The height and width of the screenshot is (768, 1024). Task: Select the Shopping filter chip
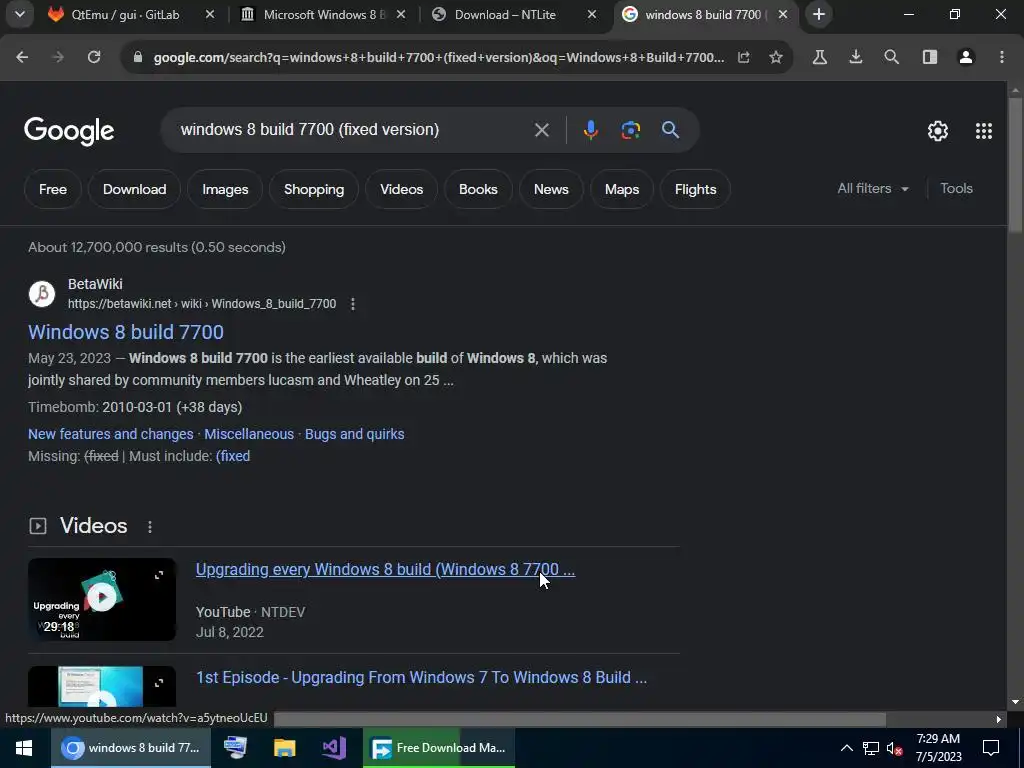314,189
